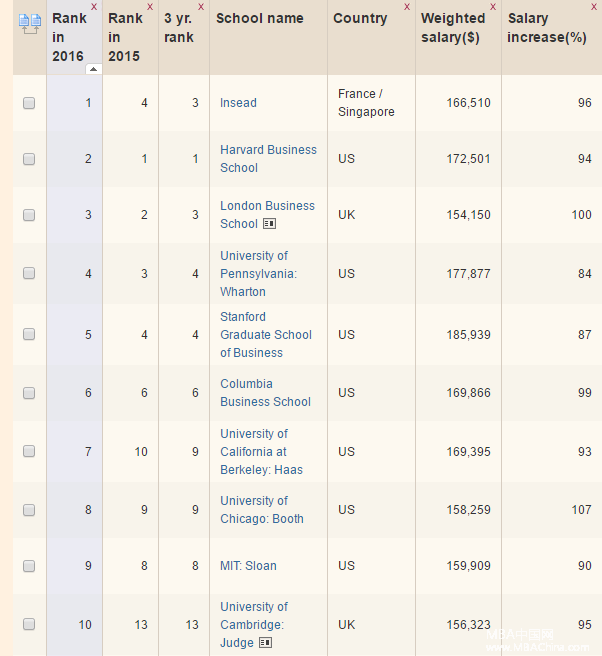
Task: Click MIT Sloan salary 159,909
Action: pyautogui.click(x=468, y=566)
